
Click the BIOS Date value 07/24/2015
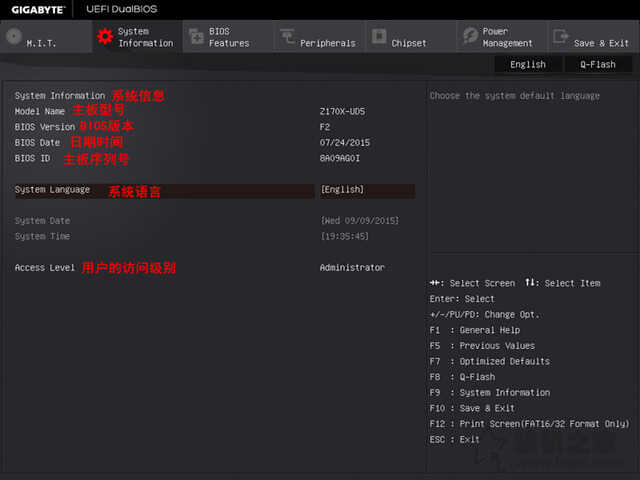click(345, 143)
